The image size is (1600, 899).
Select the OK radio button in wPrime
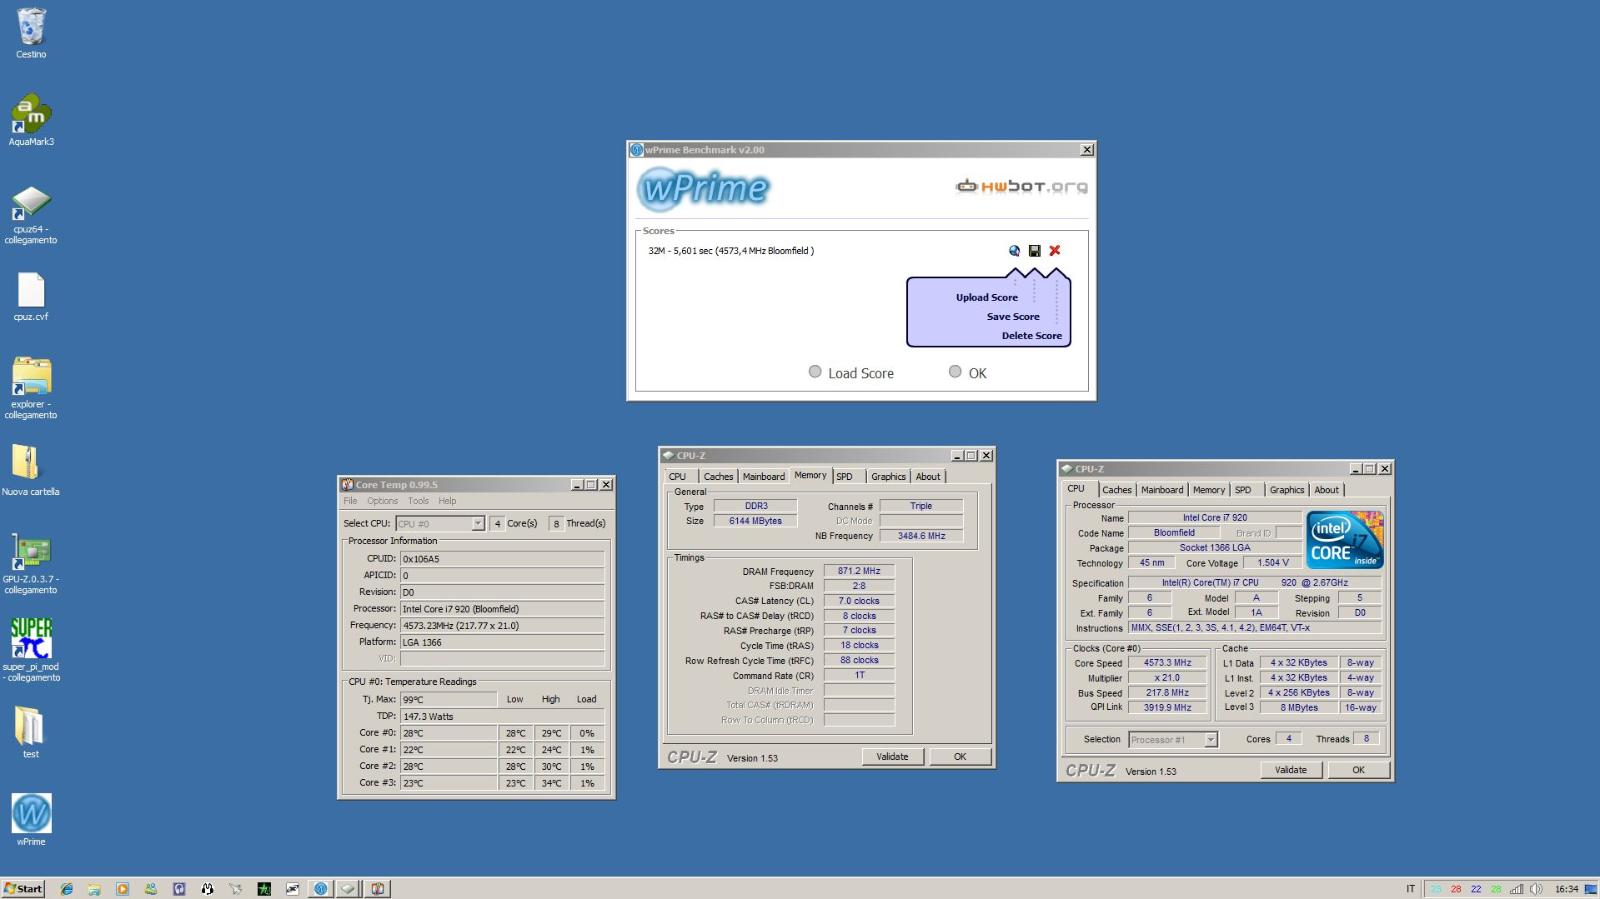click(x=955, y=372)
